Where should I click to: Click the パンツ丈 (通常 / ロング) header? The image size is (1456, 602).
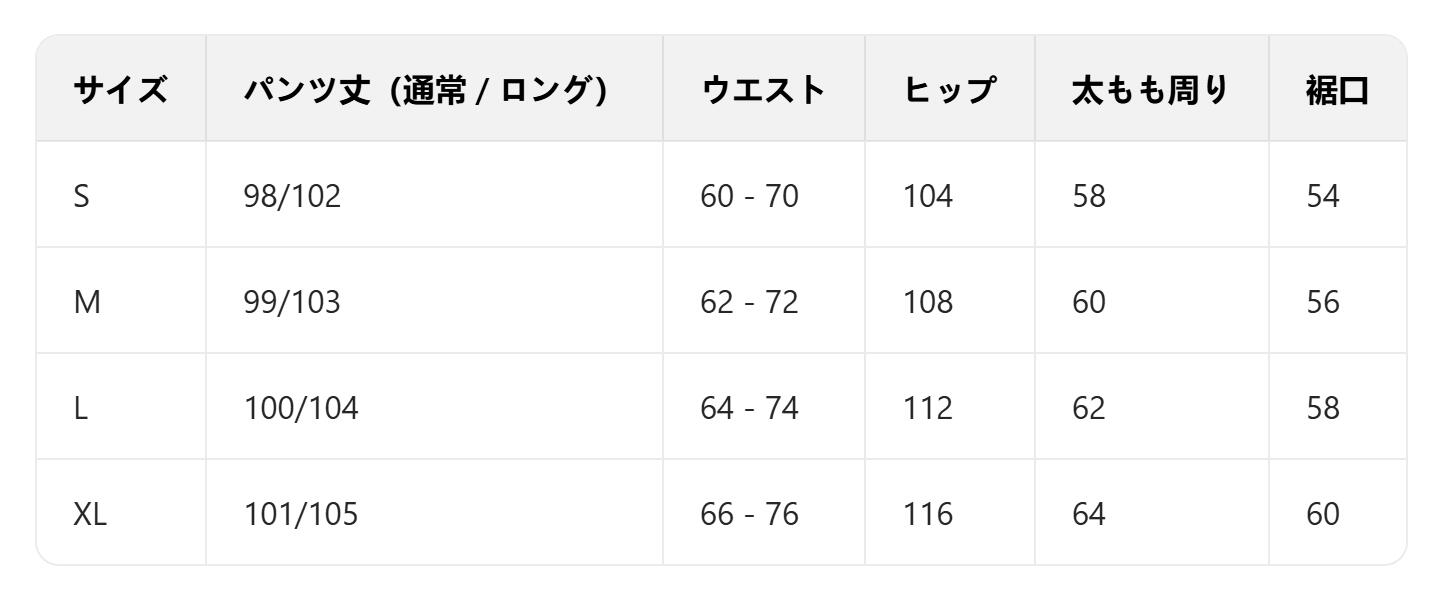pos(427,89)
